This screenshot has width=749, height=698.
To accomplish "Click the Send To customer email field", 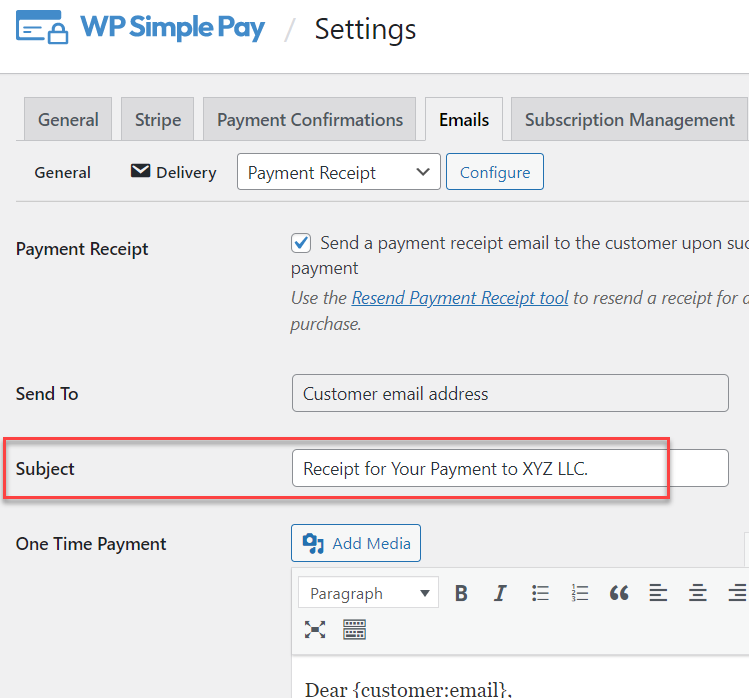I will [510, 393].
